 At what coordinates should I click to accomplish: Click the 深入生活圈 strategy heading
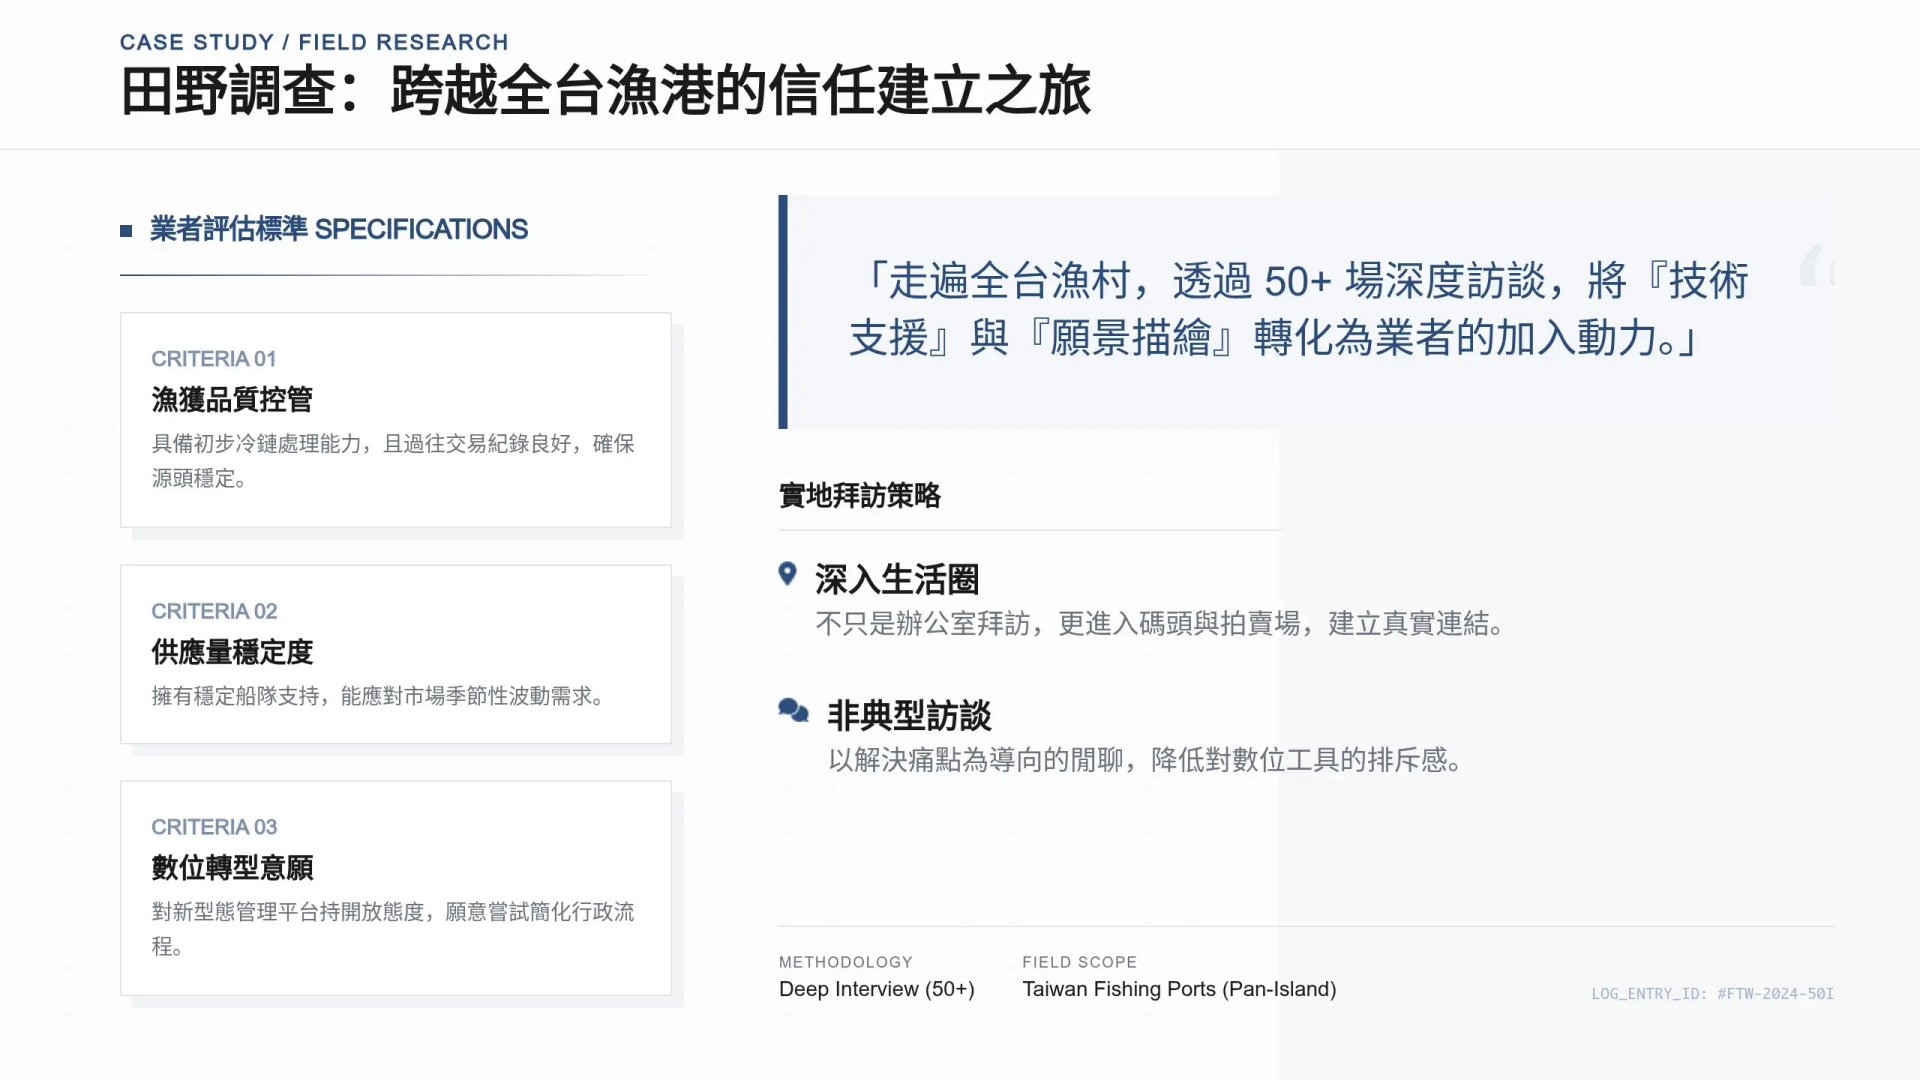(896, 579)
